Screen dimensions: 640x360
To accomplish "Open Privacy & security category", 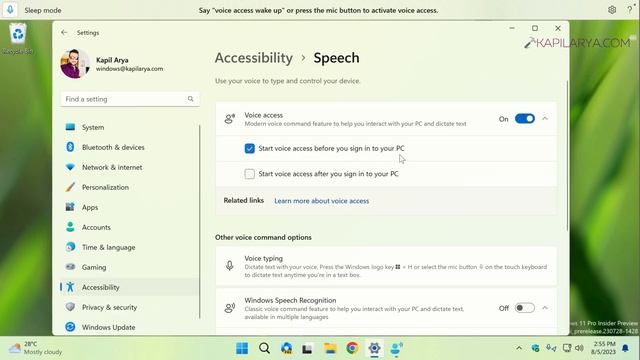I will [x=130, y=307].
